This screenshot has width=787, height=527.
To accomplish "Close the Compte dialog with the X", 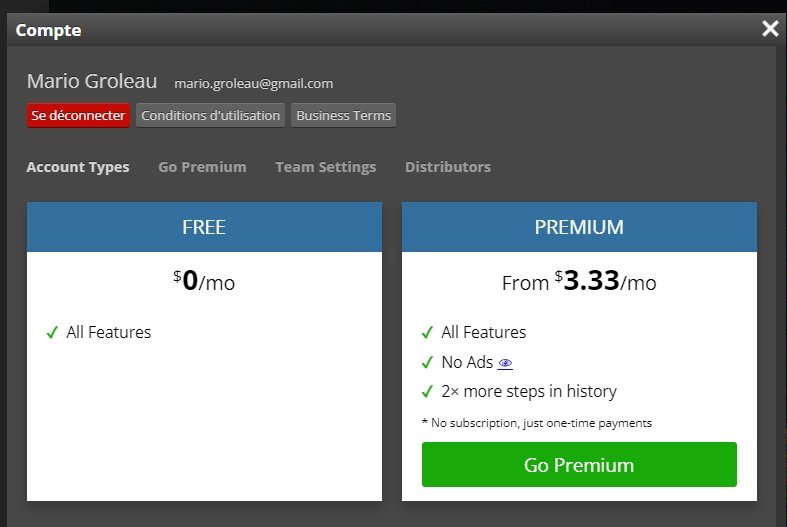I will coord(770,29).
